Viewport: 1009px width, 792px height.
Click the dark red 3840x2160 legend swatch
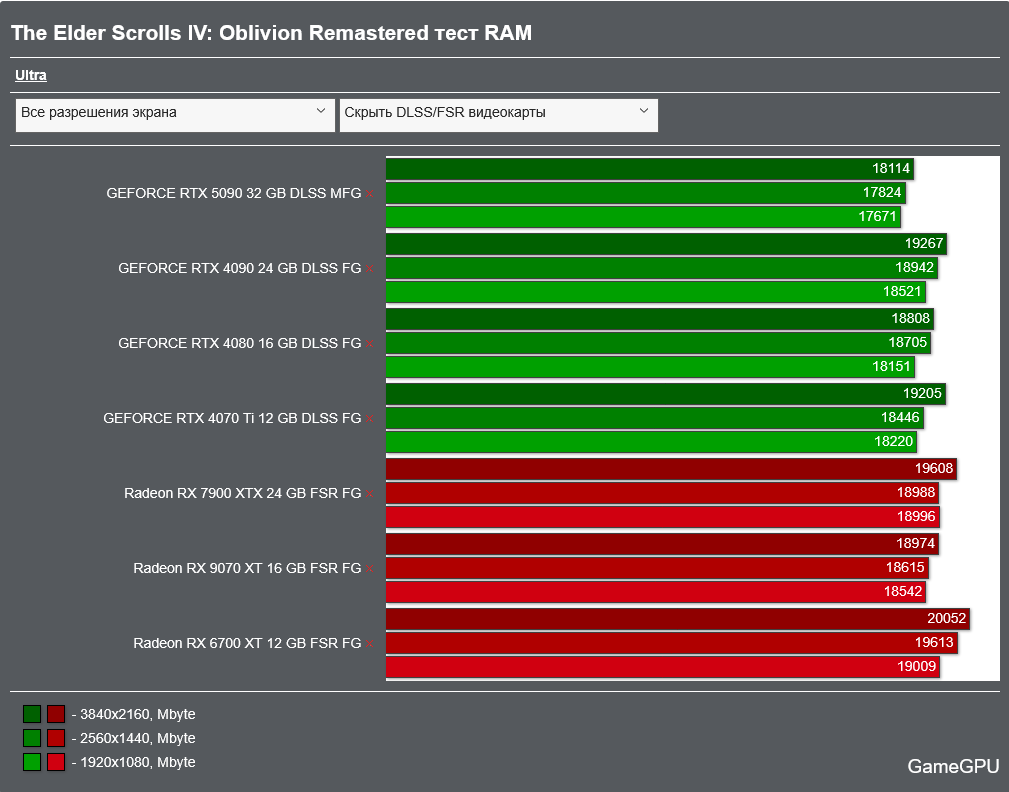(56, 714)
